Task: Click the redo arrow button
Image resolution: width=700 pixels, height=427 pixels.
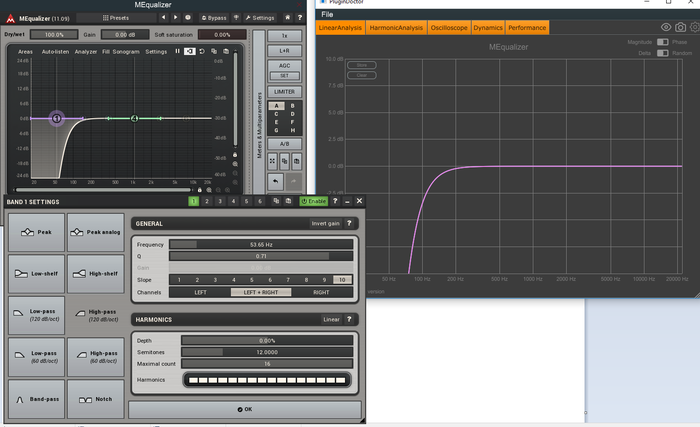Action: (x=293, y=181)
